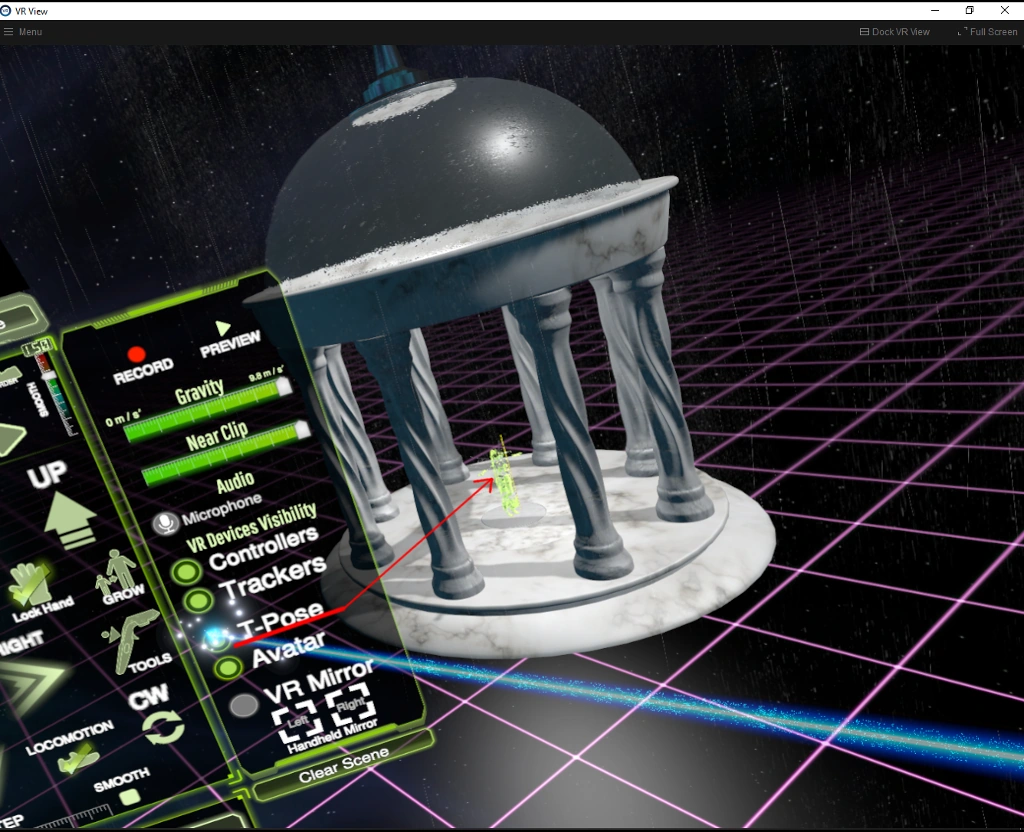Screen dimensions: 1024x832
Task: Click the right-pointing triple arrow icon
Action: click(33, 684)
